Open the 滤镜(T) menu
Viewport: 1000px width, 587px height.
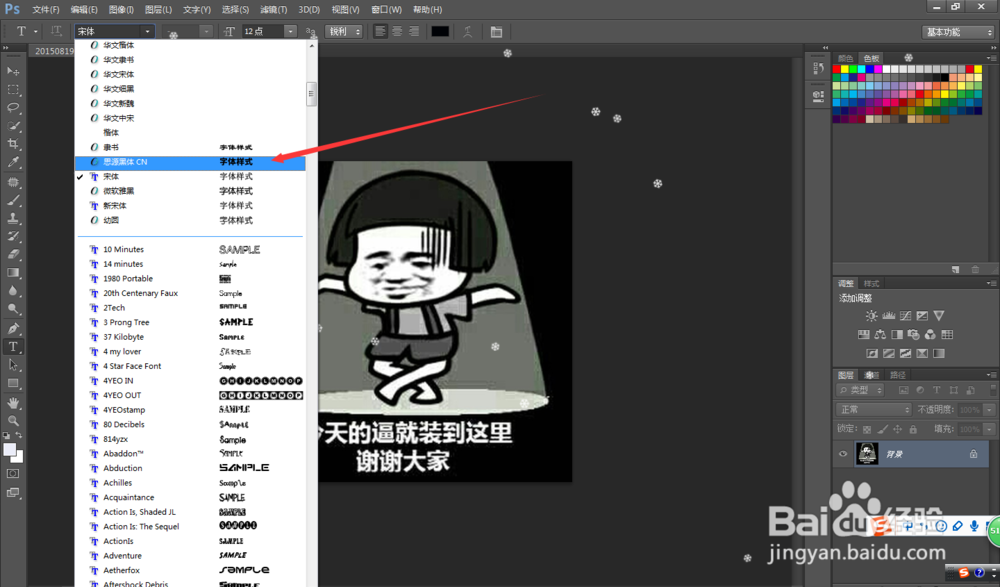point(273,10)
